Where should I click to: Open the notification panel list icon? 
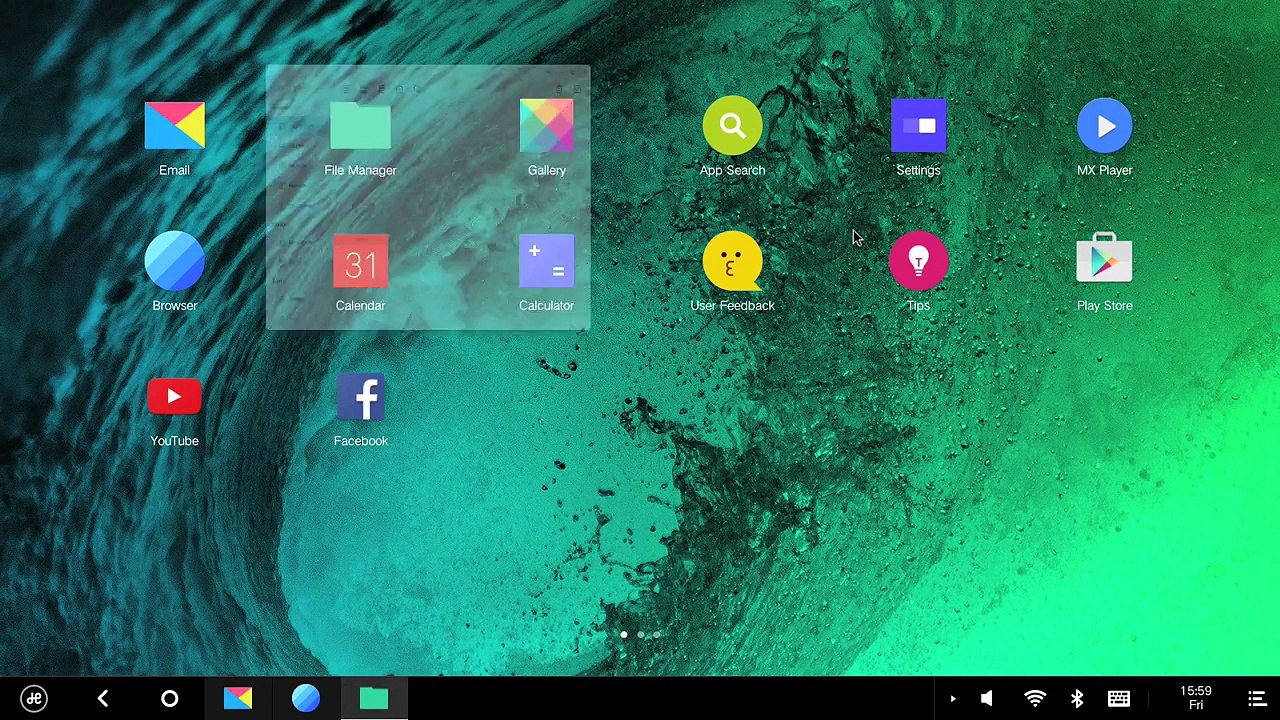pos(1257,699)
